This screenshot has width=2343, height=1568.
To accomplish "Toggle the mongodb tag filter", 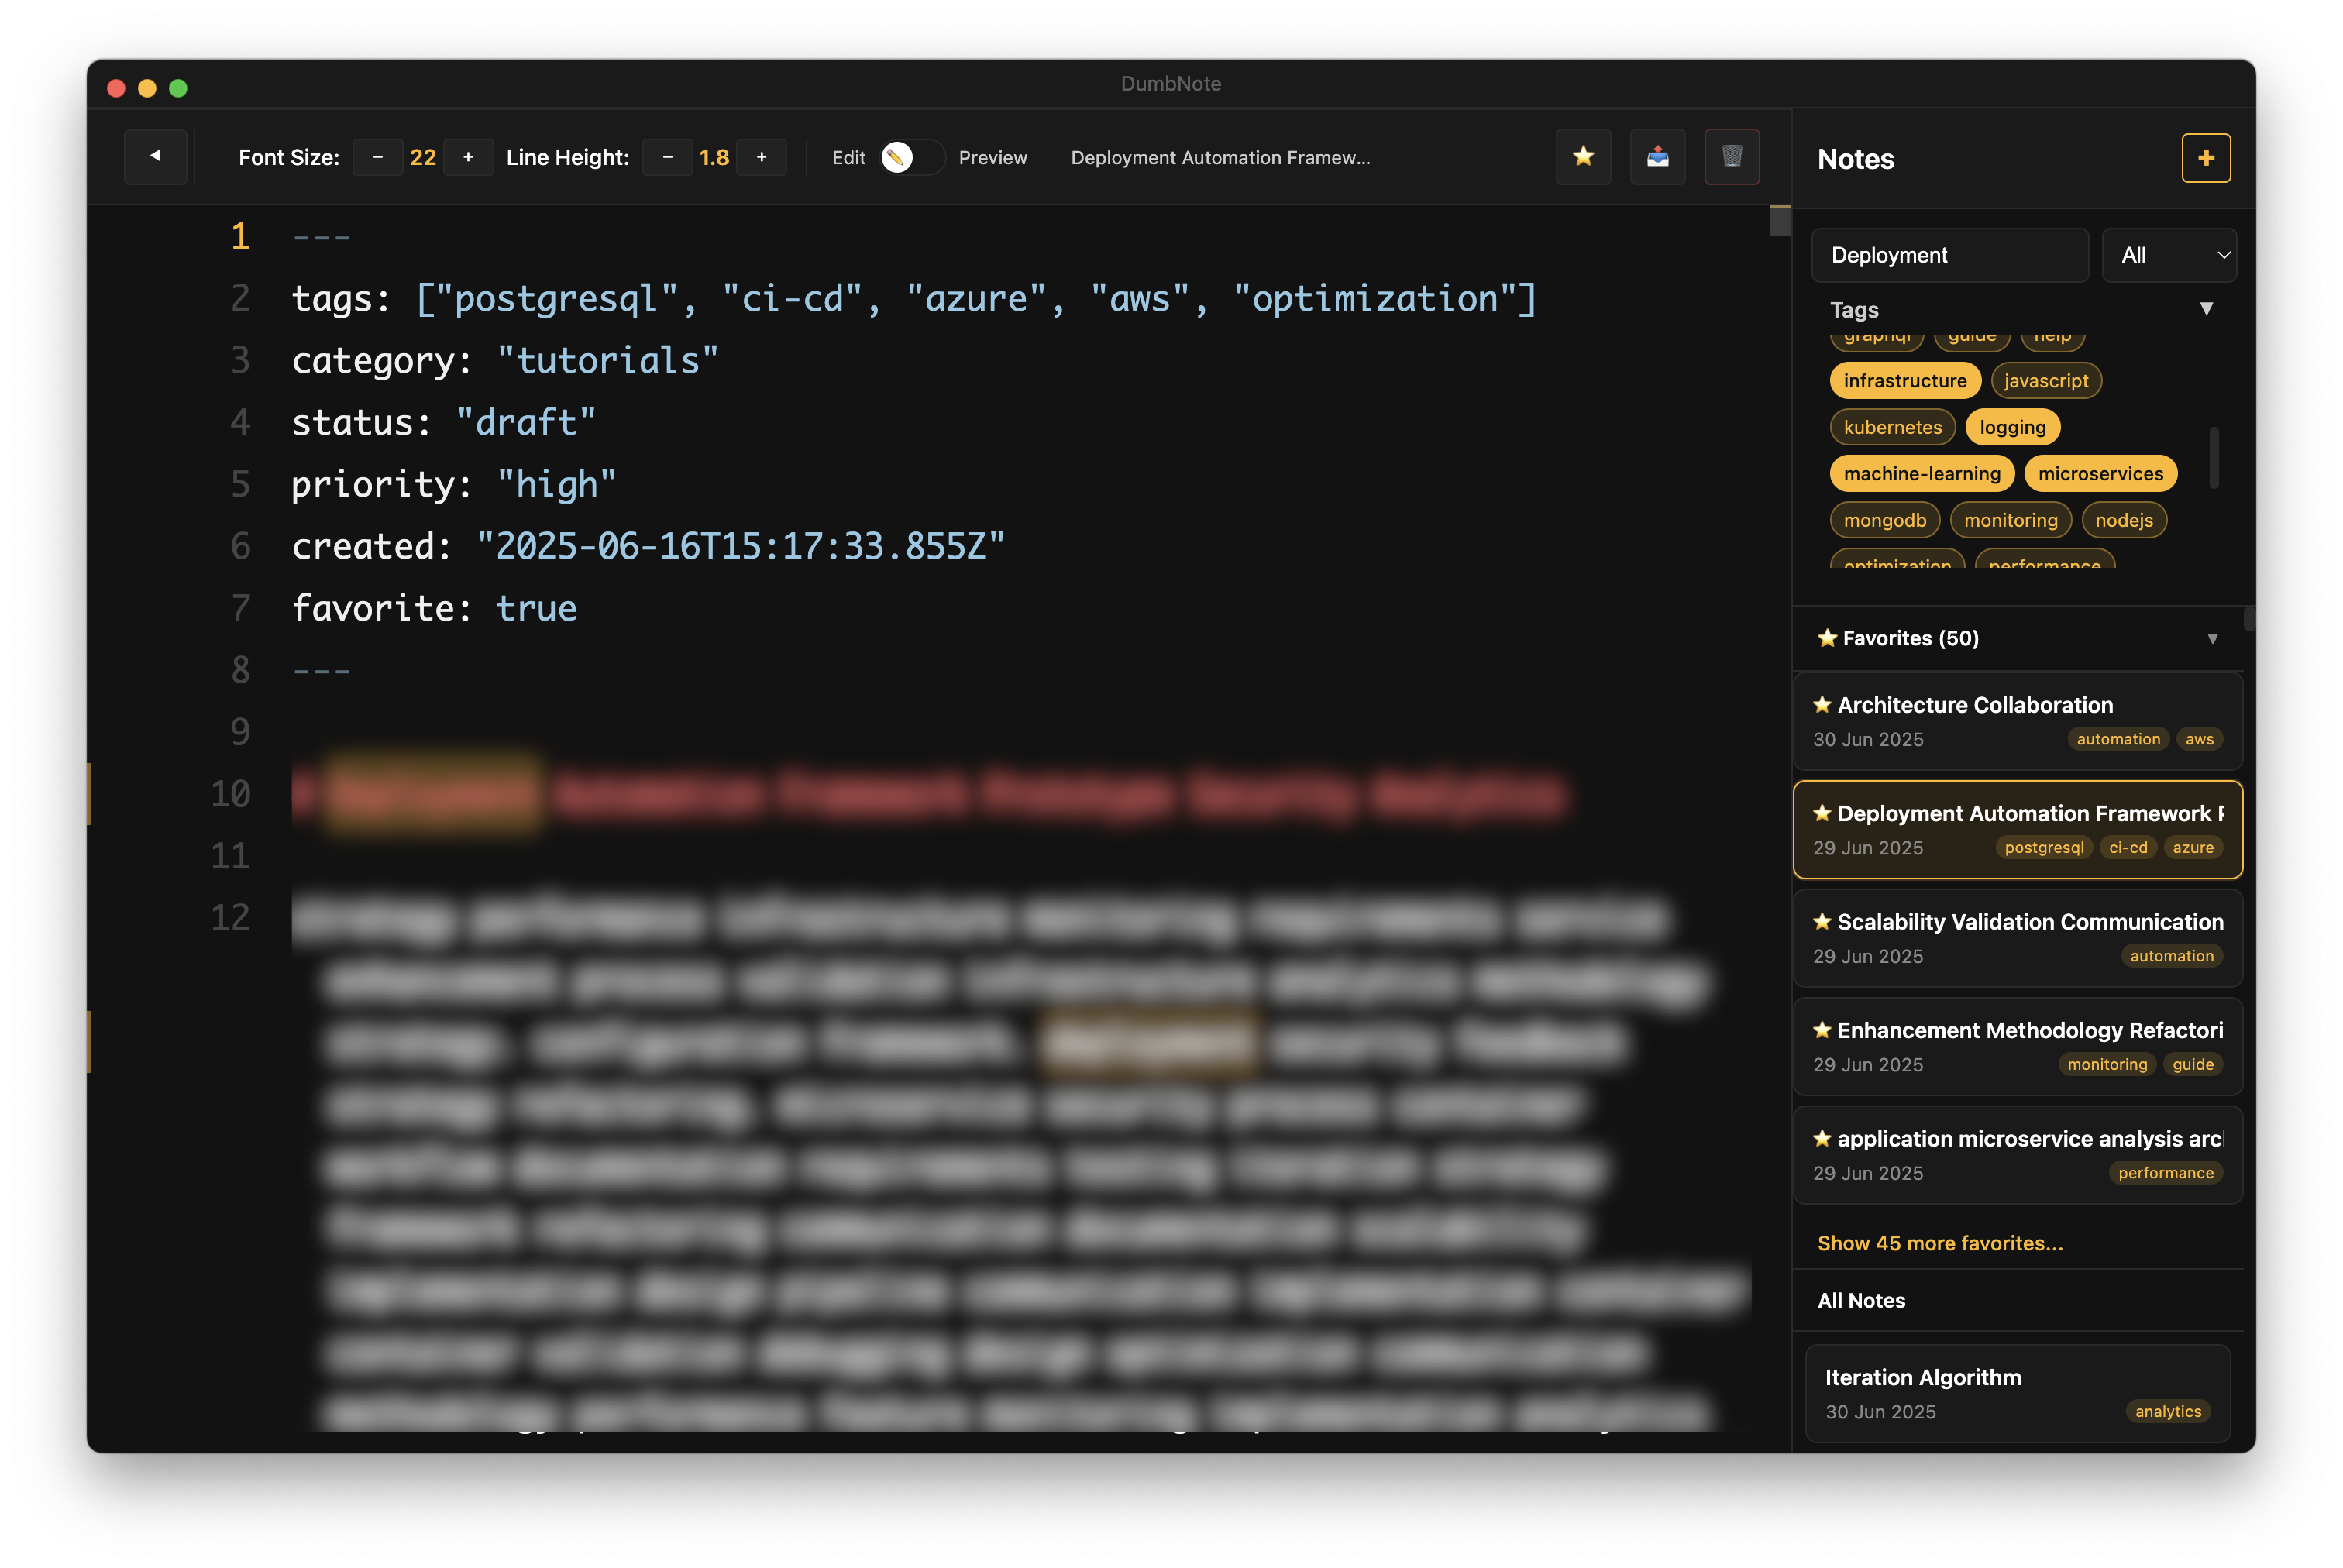I will click(1884, 520).
